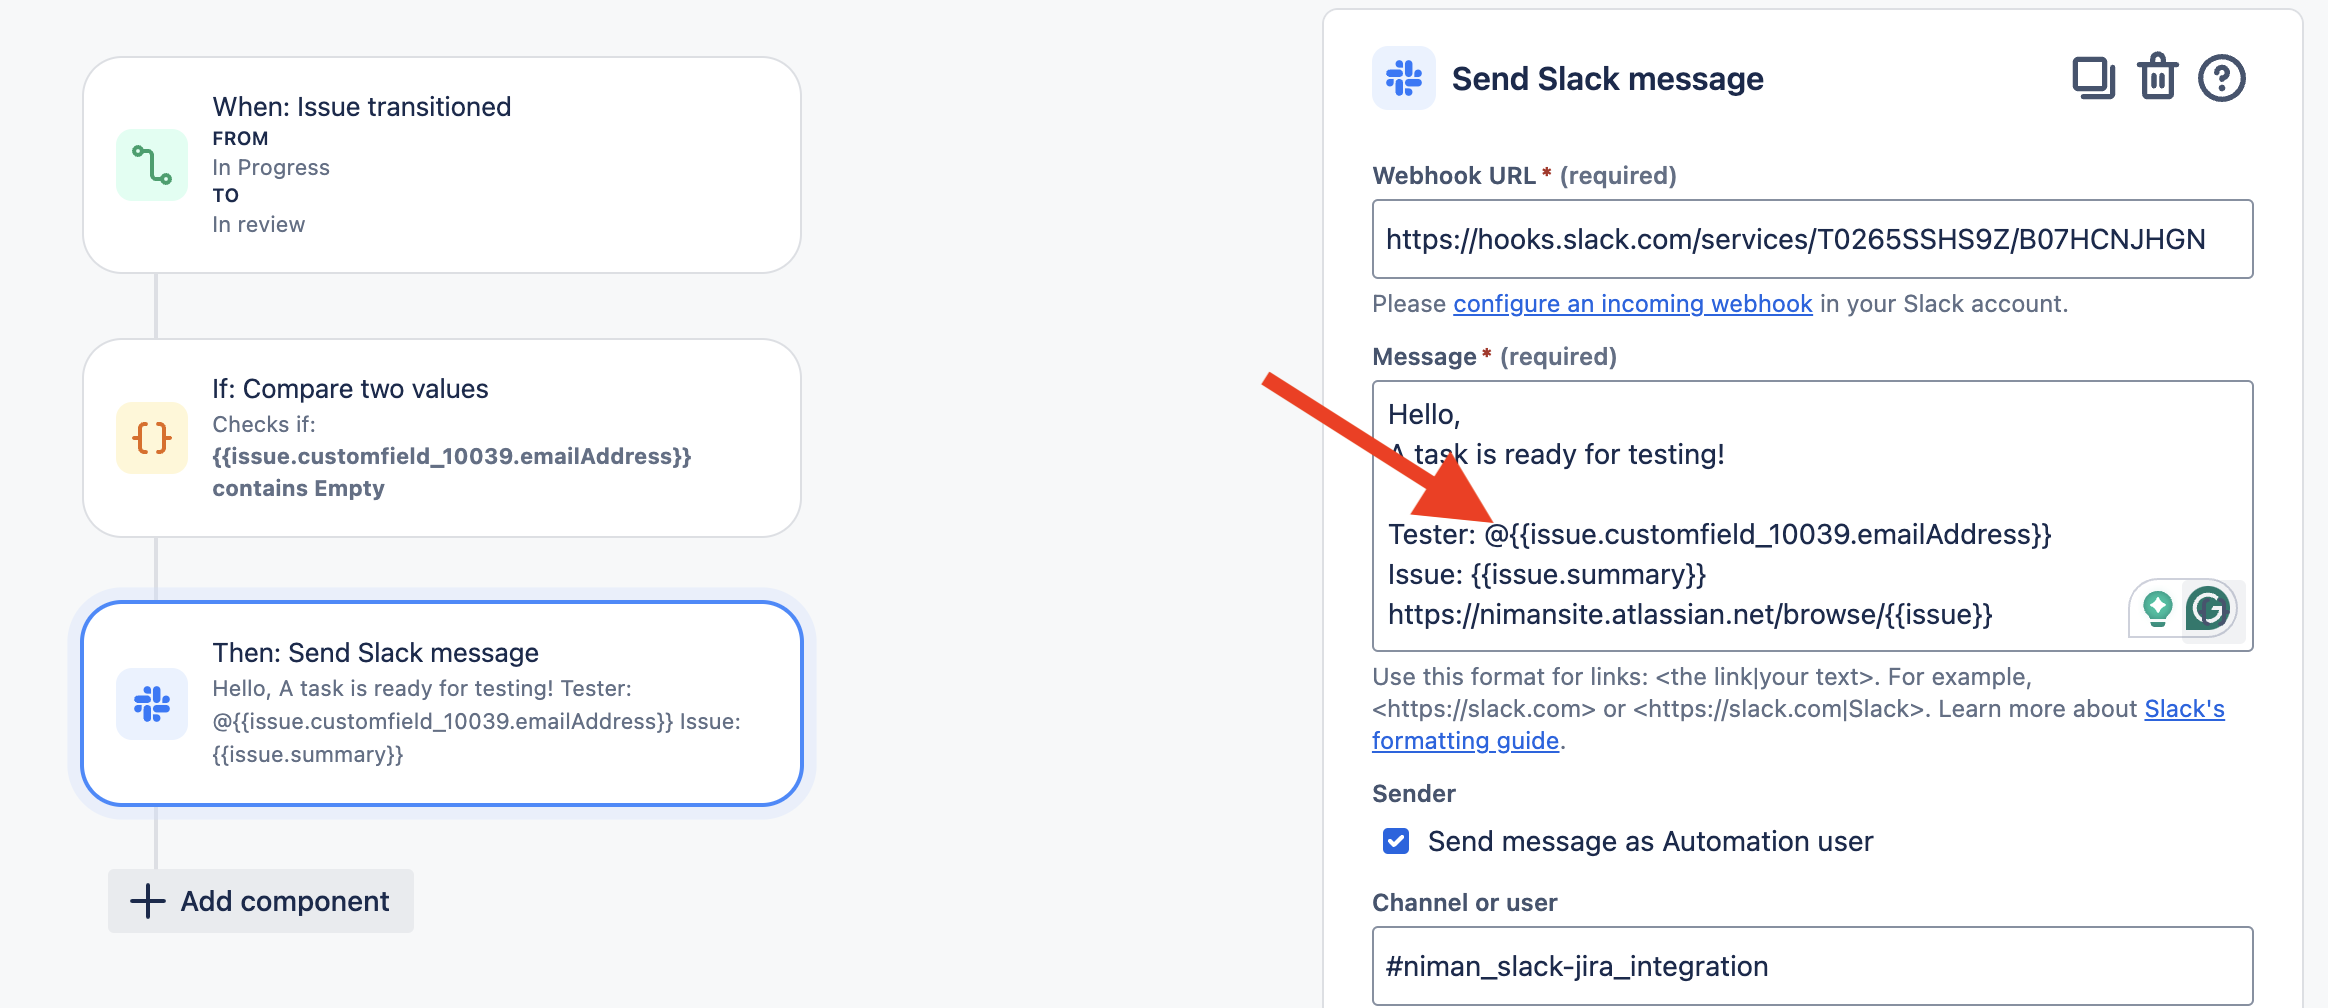Click the Slack logo in the panel header
This screenshot has height=1008, width=2328.
[1404, 78]
